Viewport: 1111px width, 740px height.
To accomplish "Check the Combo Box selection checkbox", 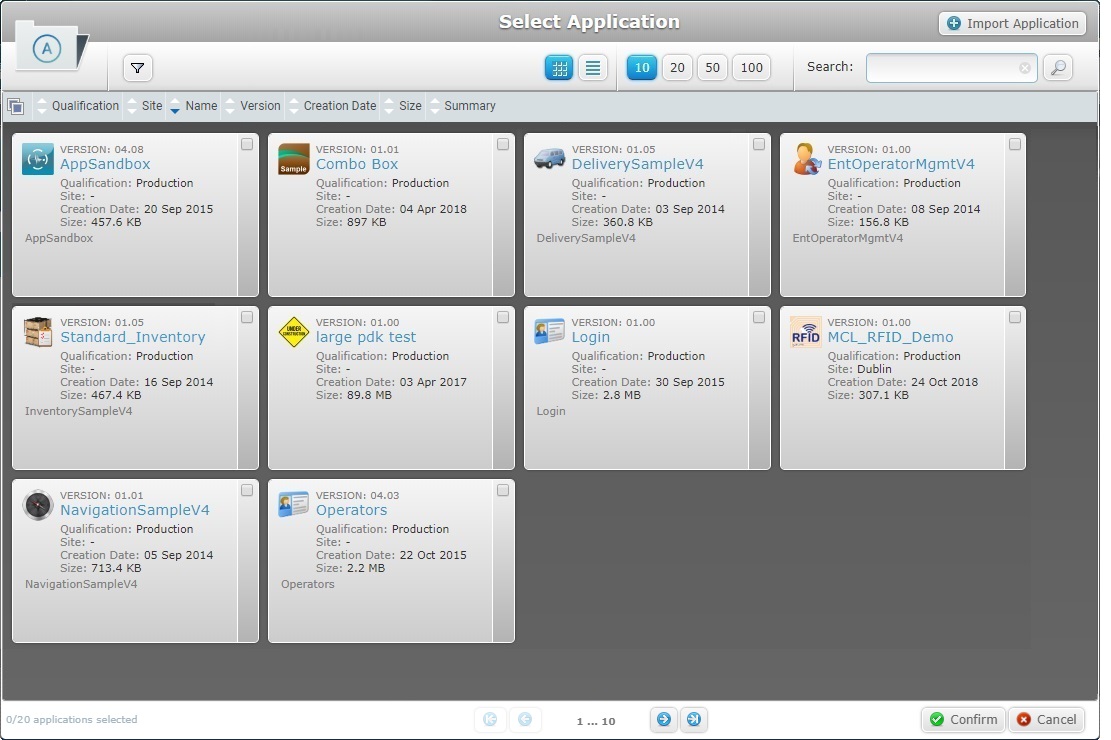I will 503,144.
